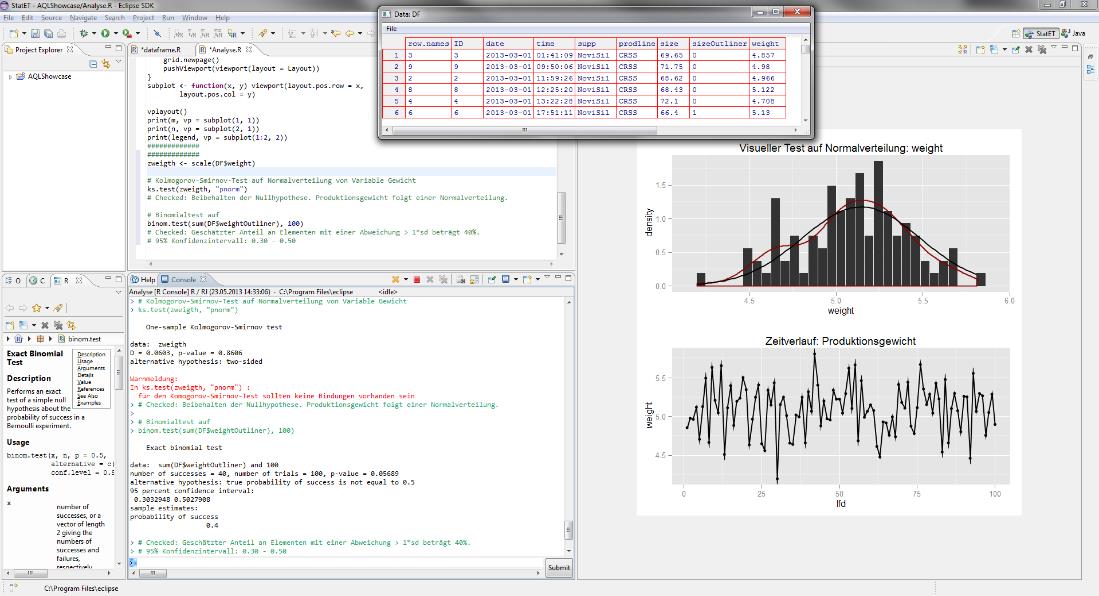1099x596 pixels.
Task: Click the 'date' column header in DF table
Action: coord(508,43)
